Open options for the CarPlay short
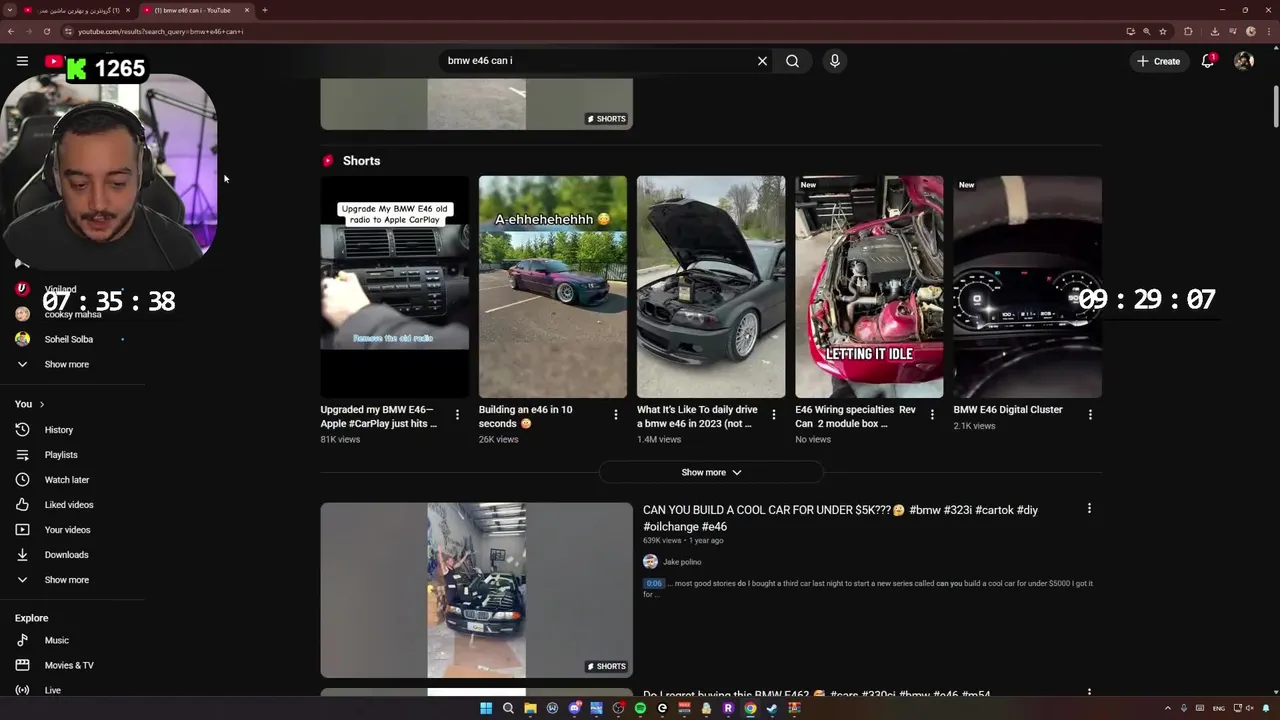Image resolution: width=1280 pixels, height=720 pixels. point(457,415)
